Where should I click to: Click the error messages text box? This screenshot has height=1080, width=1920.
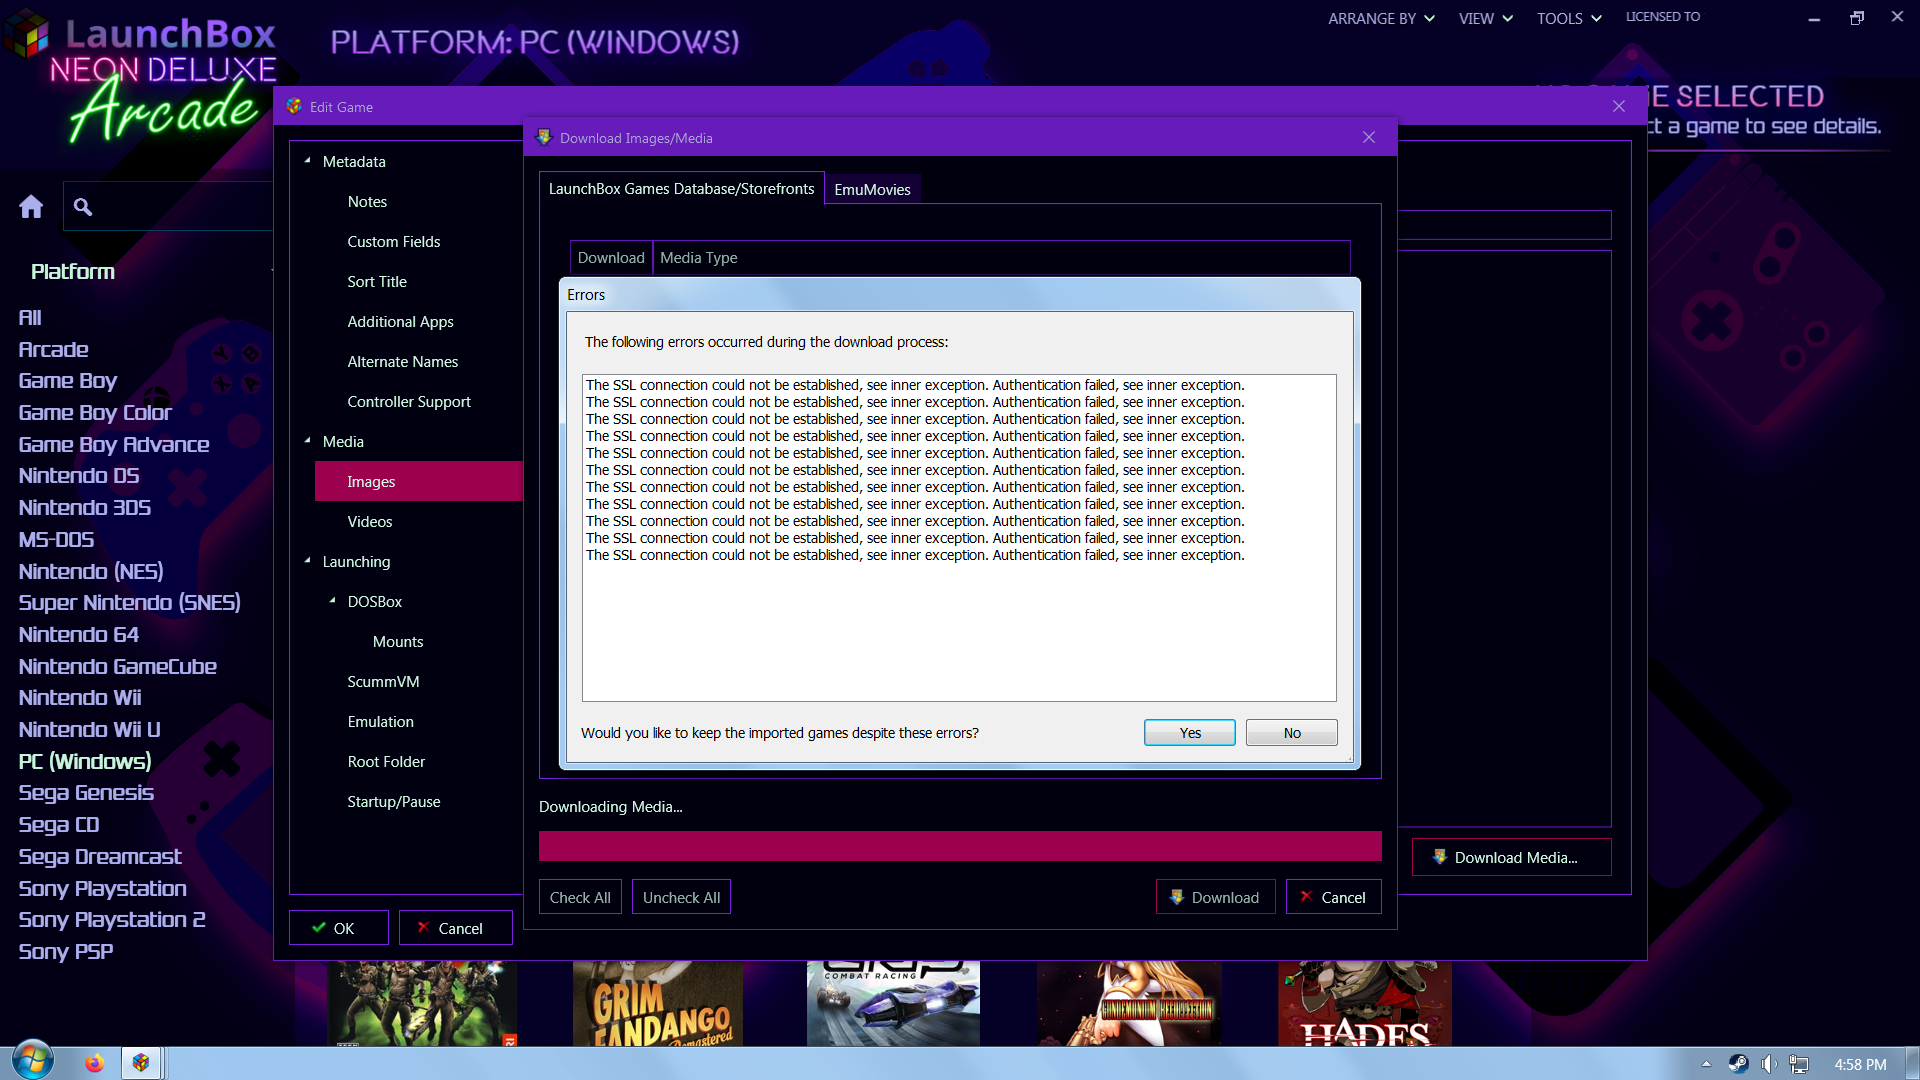[x=959, y=538]
